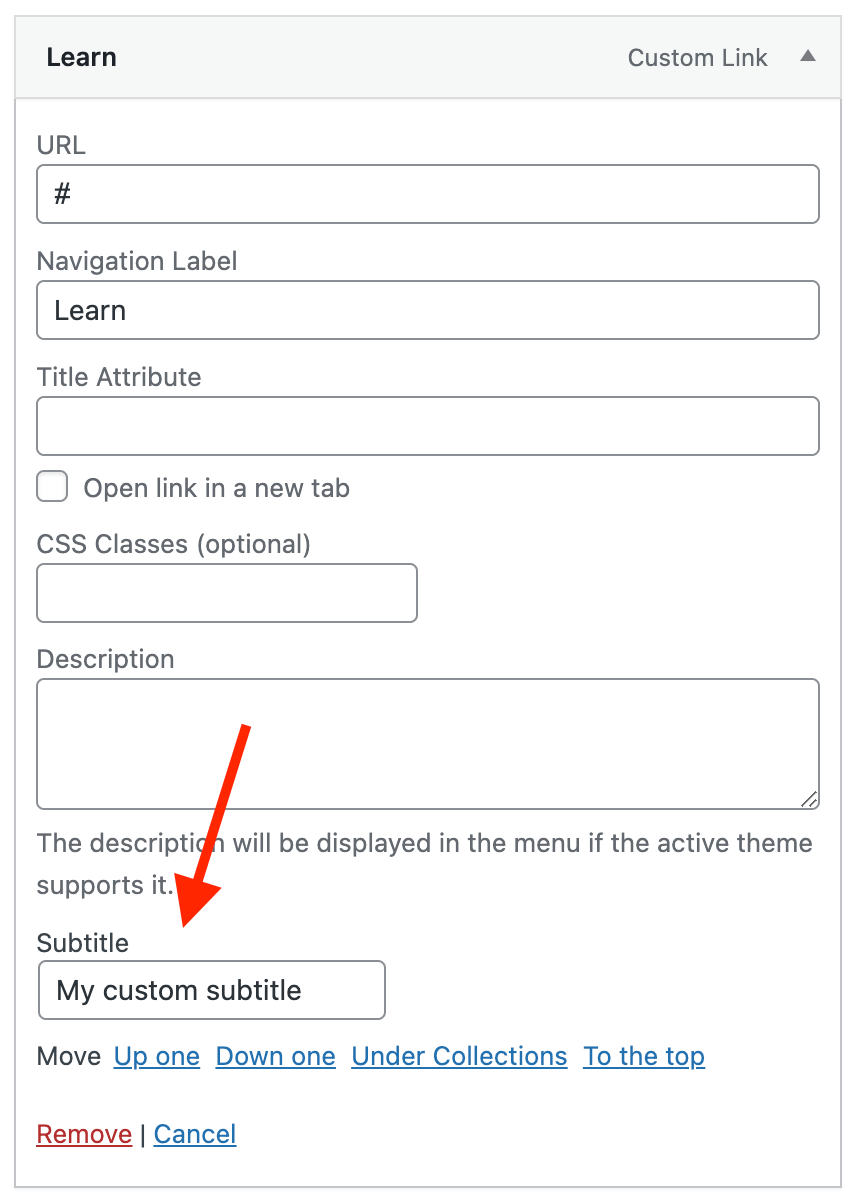Move the item Up one position

(x=156, y=1056)
